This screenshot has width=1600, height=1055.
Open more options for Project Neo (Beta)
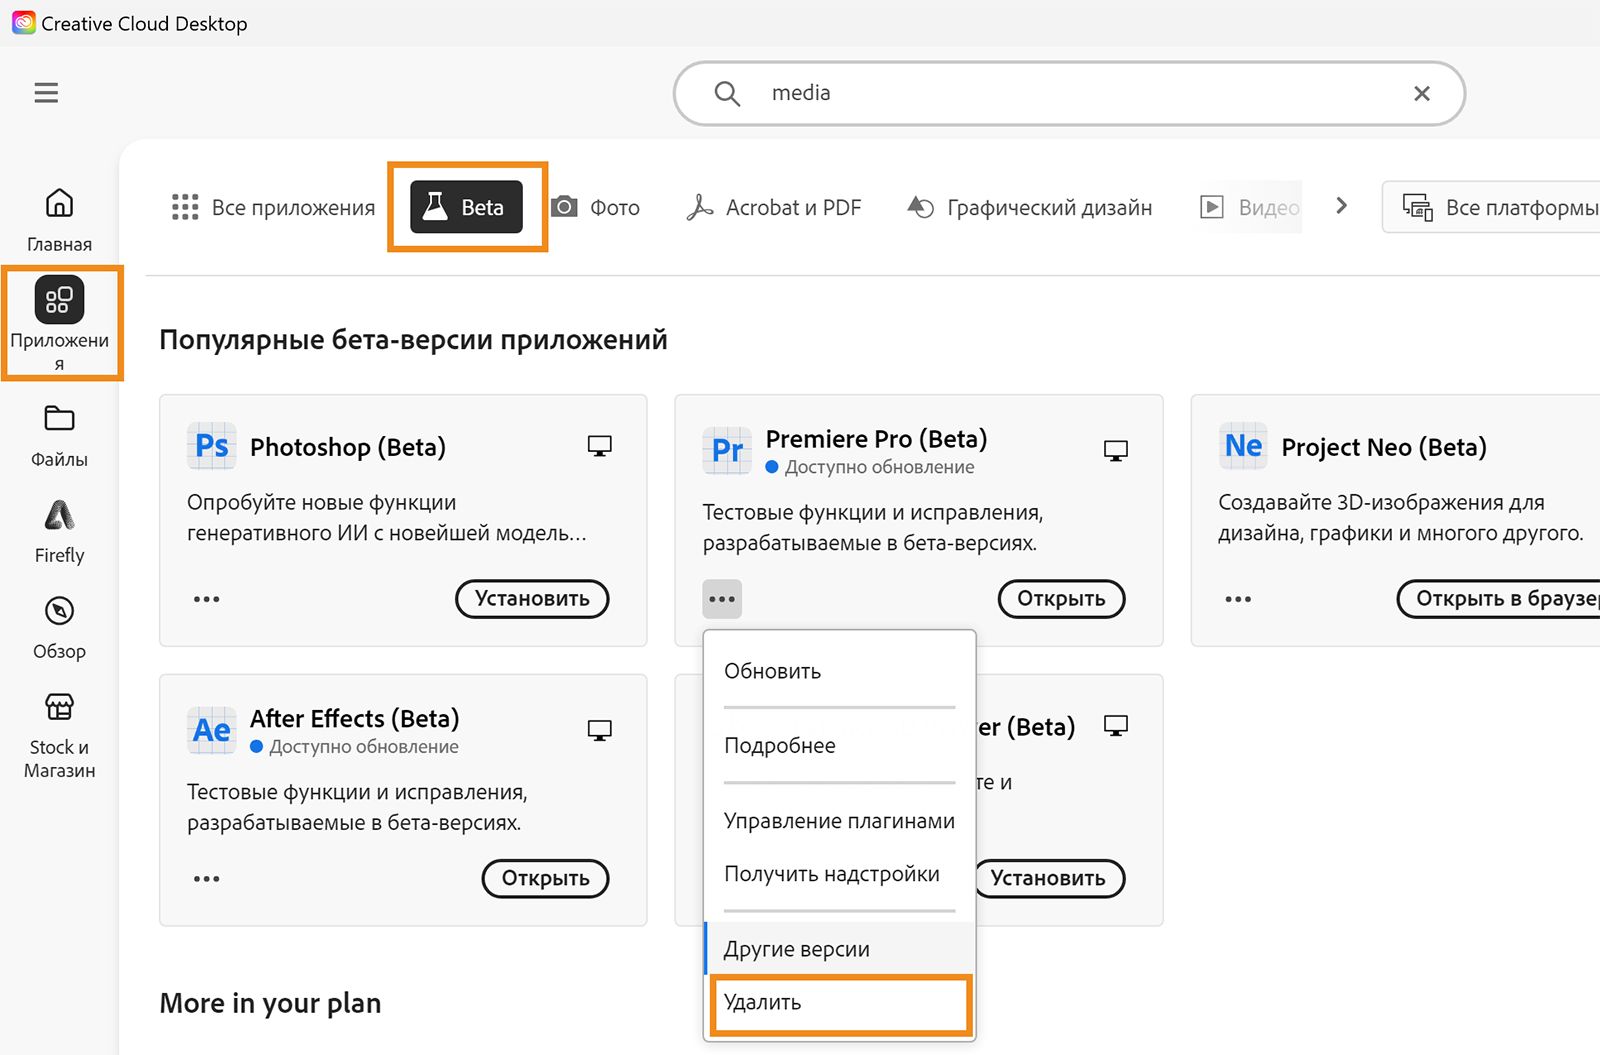[x=1238, y=599]
